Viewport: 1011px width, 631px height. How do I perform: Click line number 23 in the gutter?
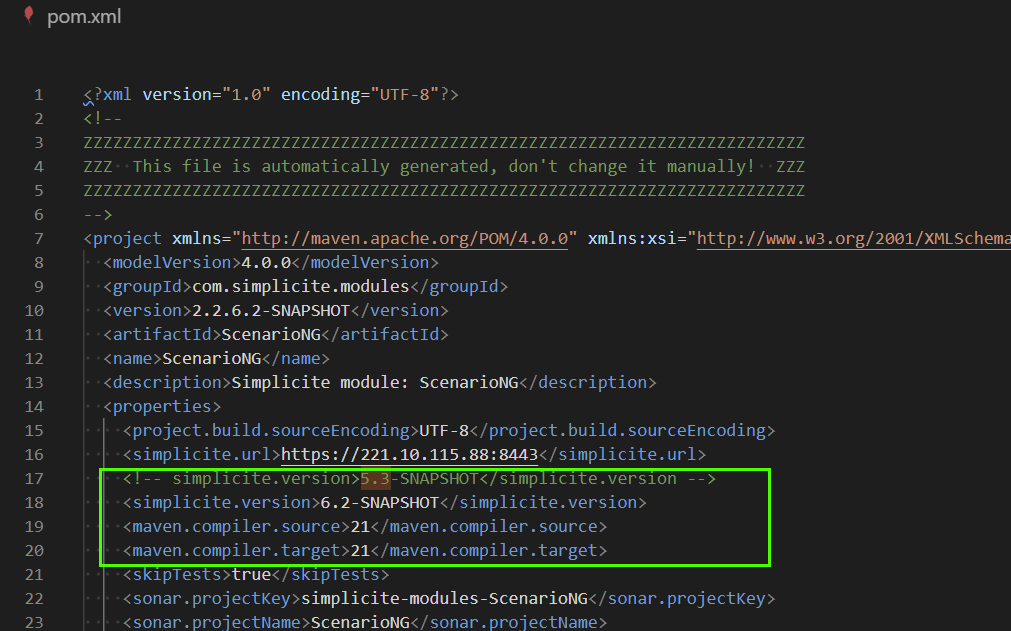pos(33,623)
